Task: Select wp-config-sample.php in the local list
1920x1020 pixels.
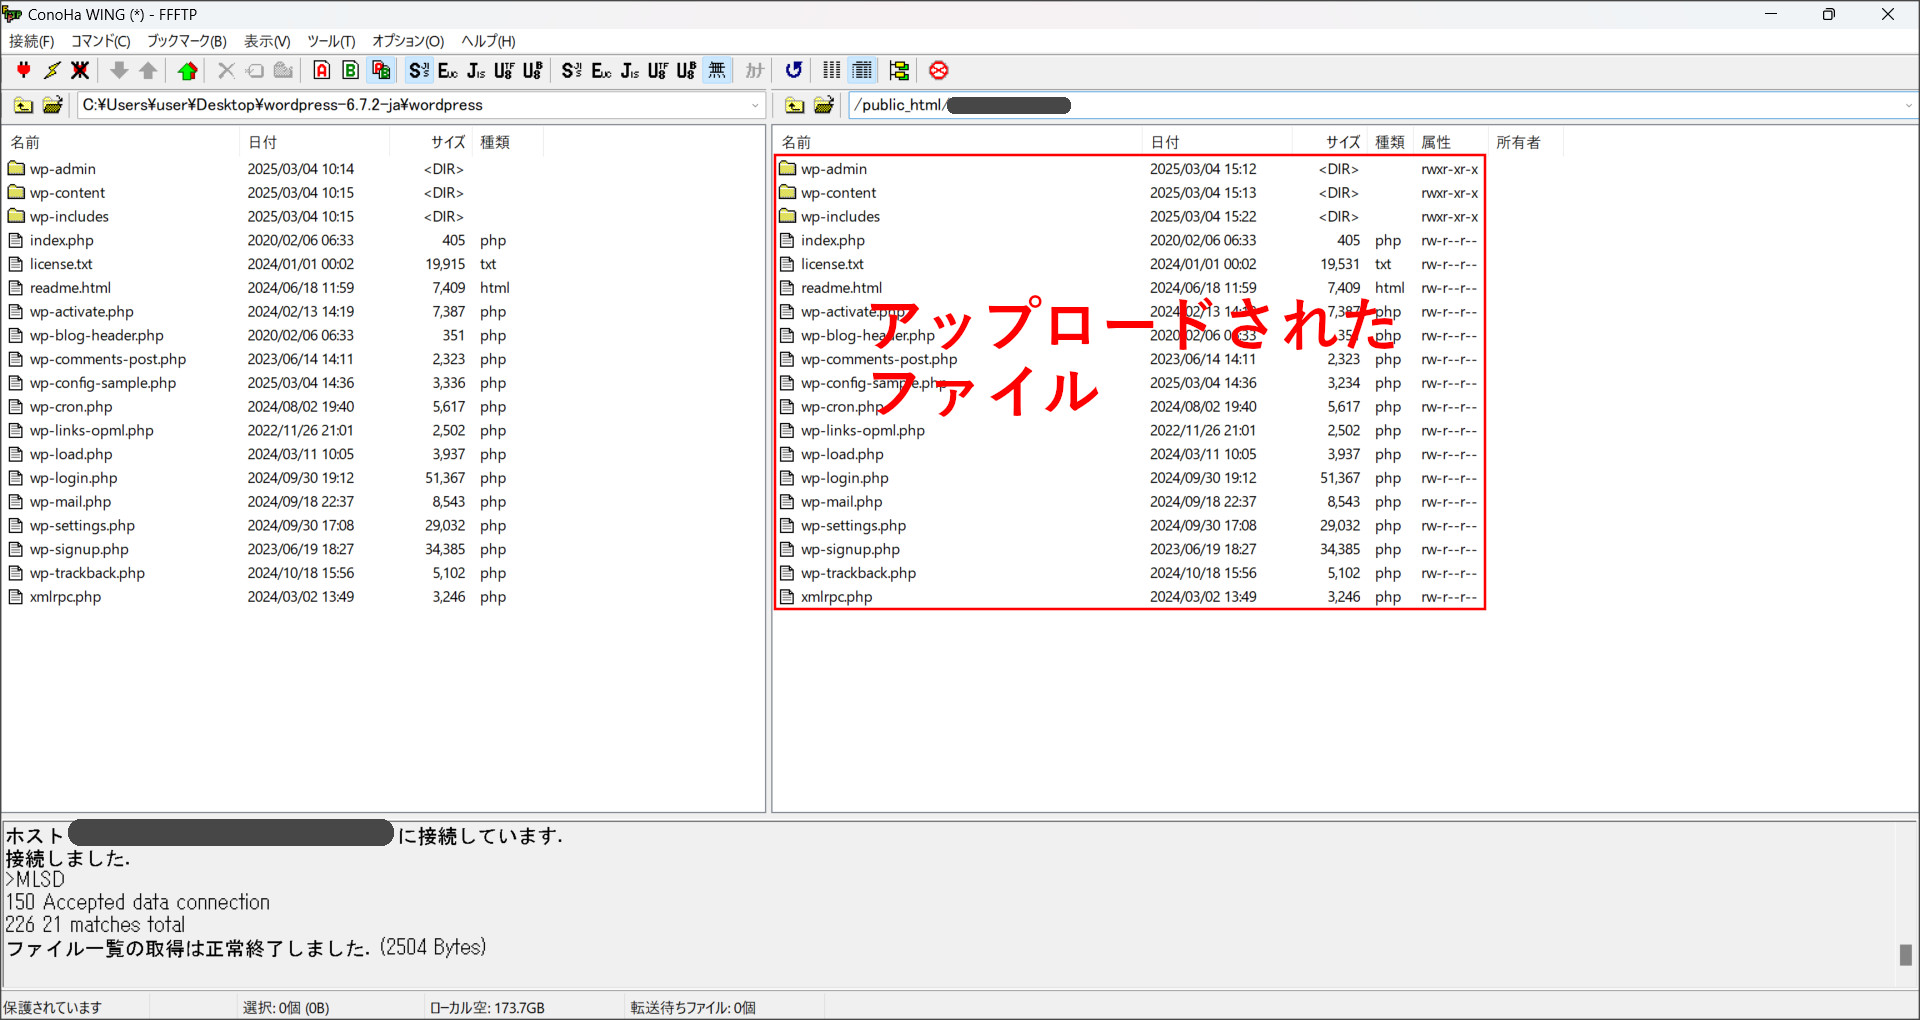Action: pos(102,383)
